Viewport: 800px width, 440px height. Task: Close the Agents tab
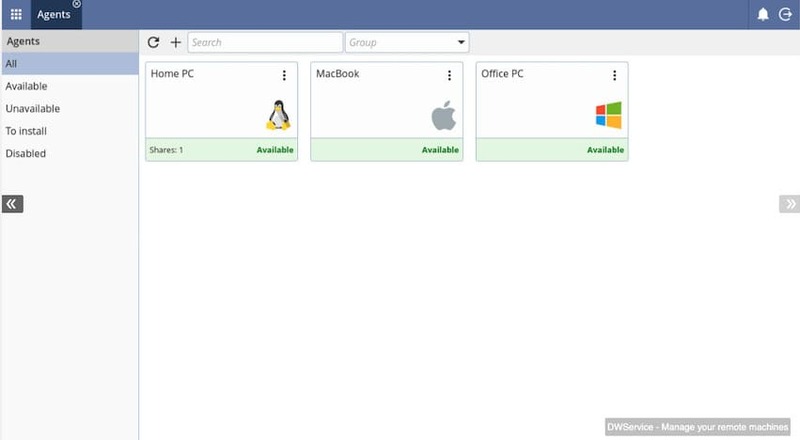point(77,4)
